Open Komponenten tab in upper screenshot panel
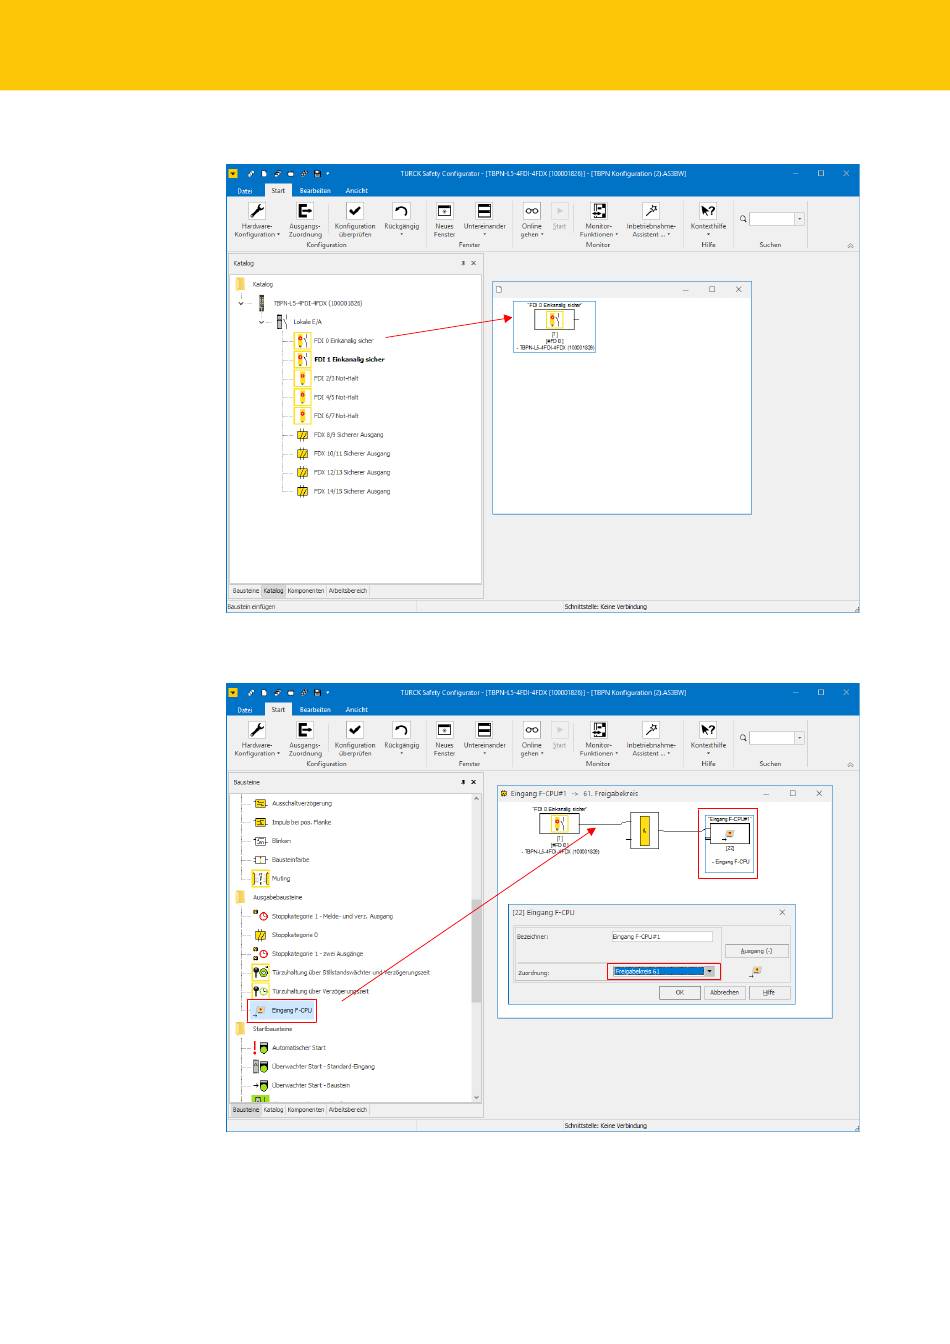The image size is (950, 1344). click(306, 591)
